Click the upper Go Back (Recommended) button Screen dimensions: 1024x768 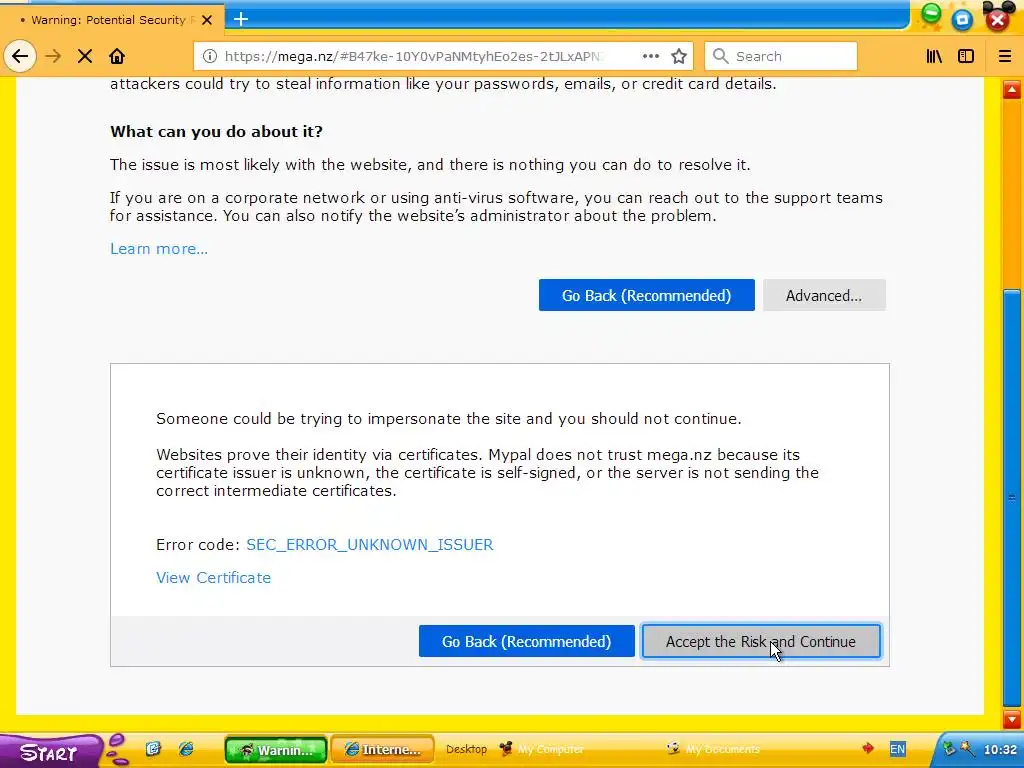pos(647,295)
